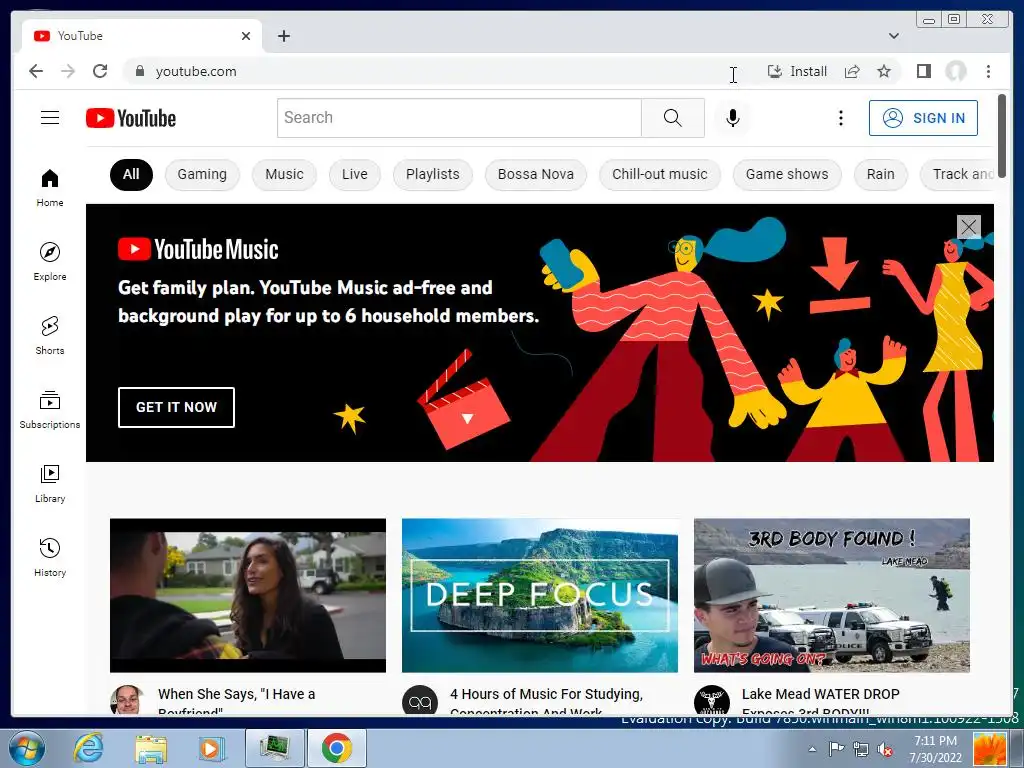This screenshot has height=768, width=1024.
Task: Open Shorts in the sidebar
Action: pyautogui.click(x=50, y=336)
